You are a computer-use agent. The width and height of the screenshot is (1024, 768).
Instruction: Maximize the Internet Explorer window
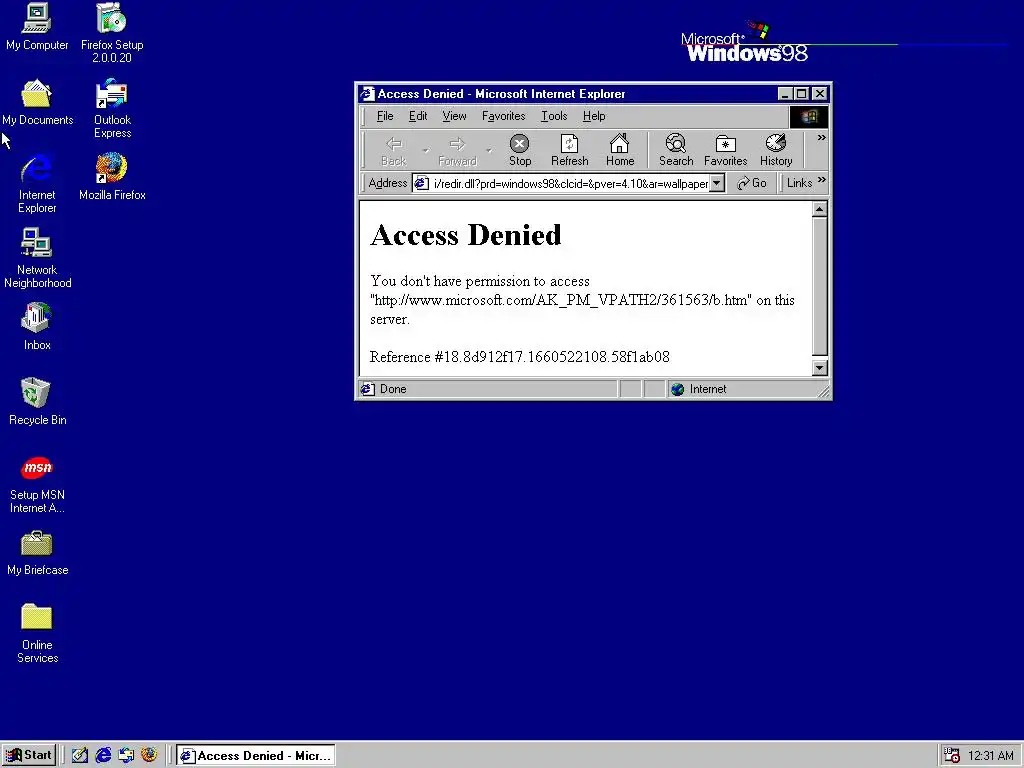click(801, 94)
